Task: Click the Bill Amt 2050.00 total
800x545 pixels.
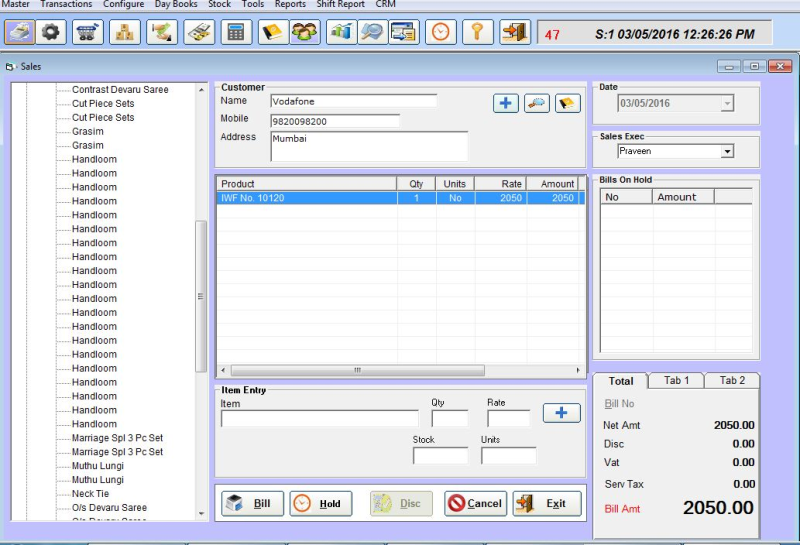Action: point(718,508)
